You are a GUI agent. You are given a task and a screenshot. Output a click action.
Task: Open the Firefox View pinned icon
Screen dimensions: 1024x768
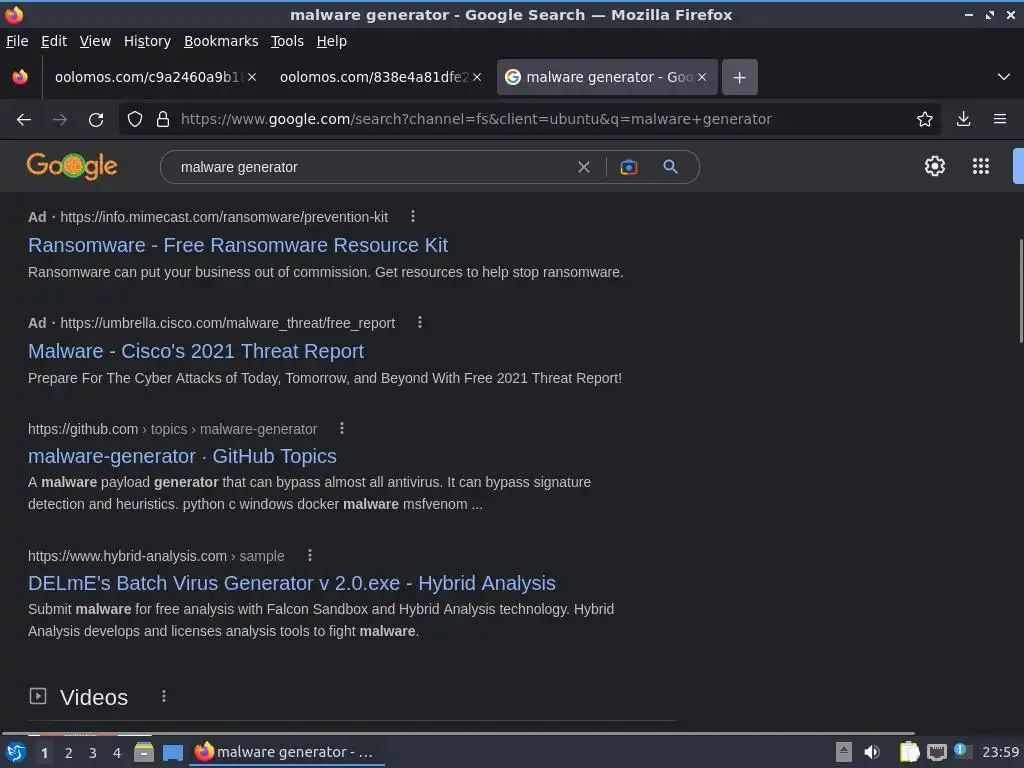pyautogui.click(x=20, y=77)
